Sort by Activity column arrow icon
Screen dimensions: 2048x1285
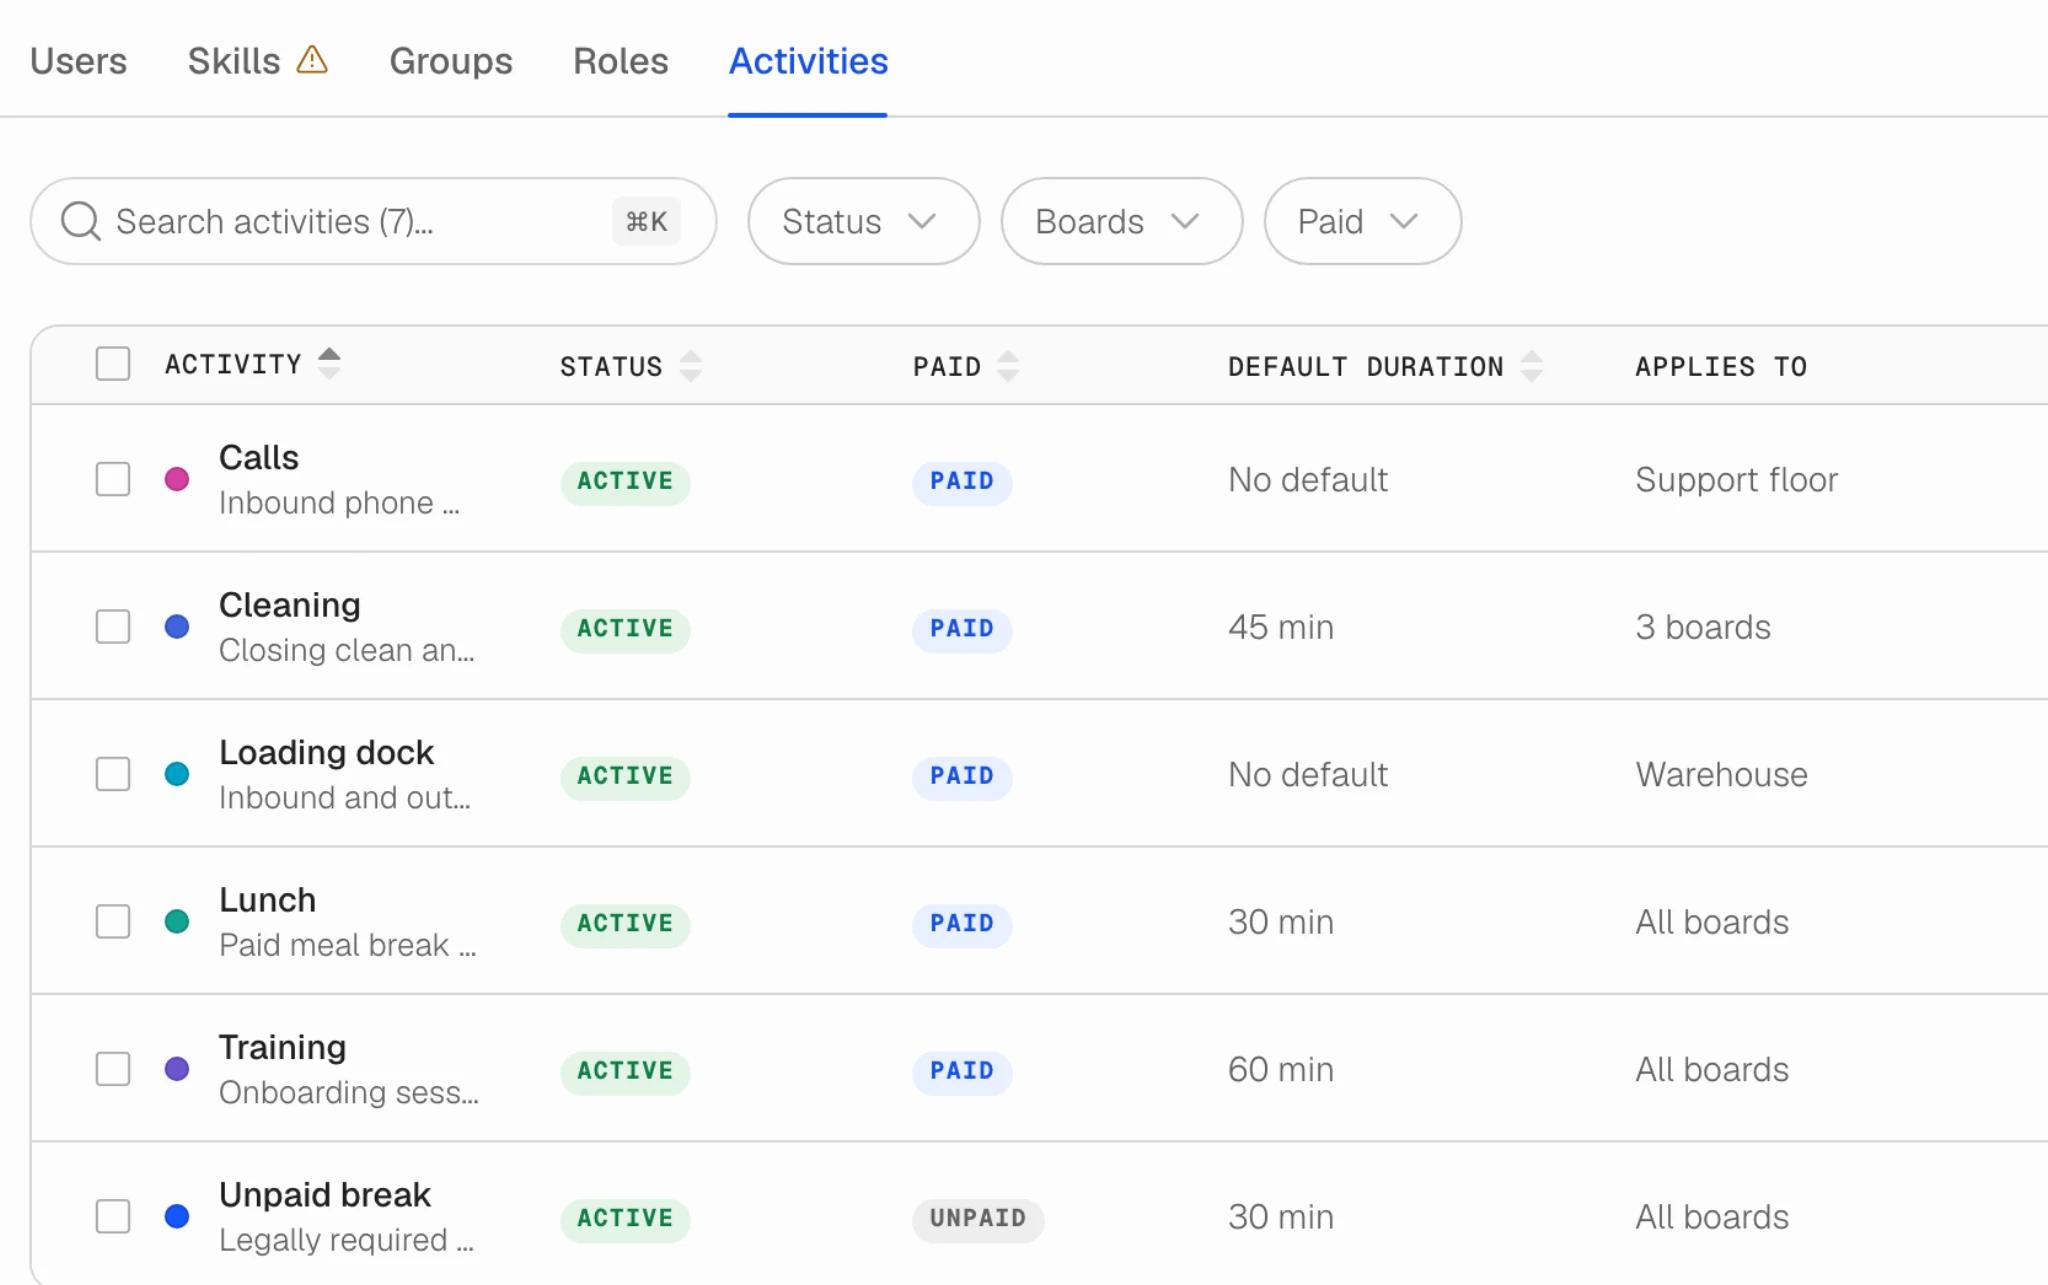(x=329, y=362)
